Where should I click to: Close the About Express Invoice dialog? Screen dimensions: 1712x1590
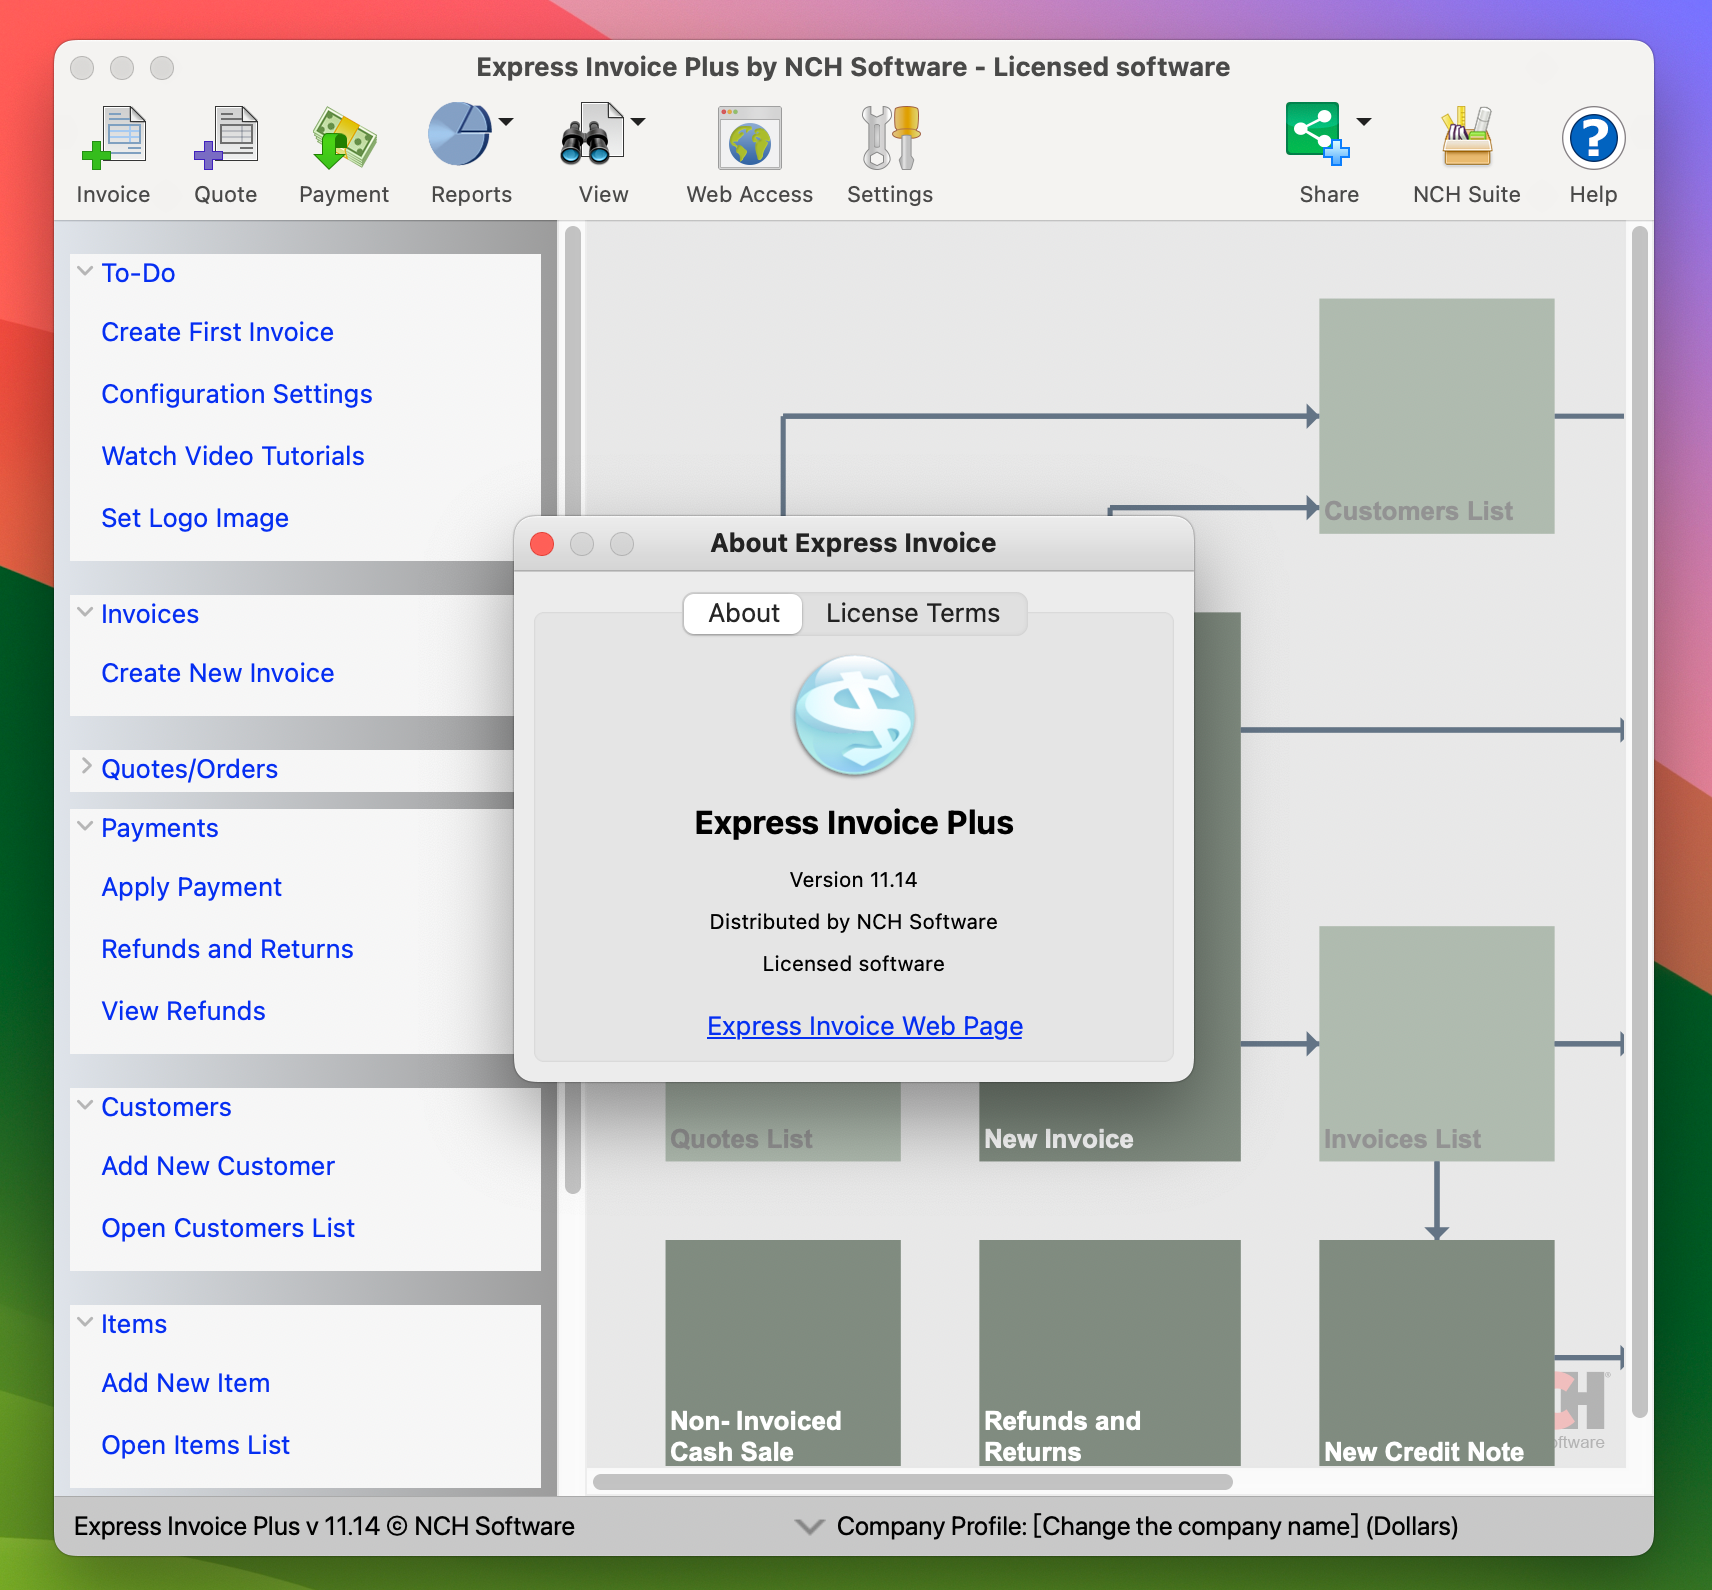(542, 543)
